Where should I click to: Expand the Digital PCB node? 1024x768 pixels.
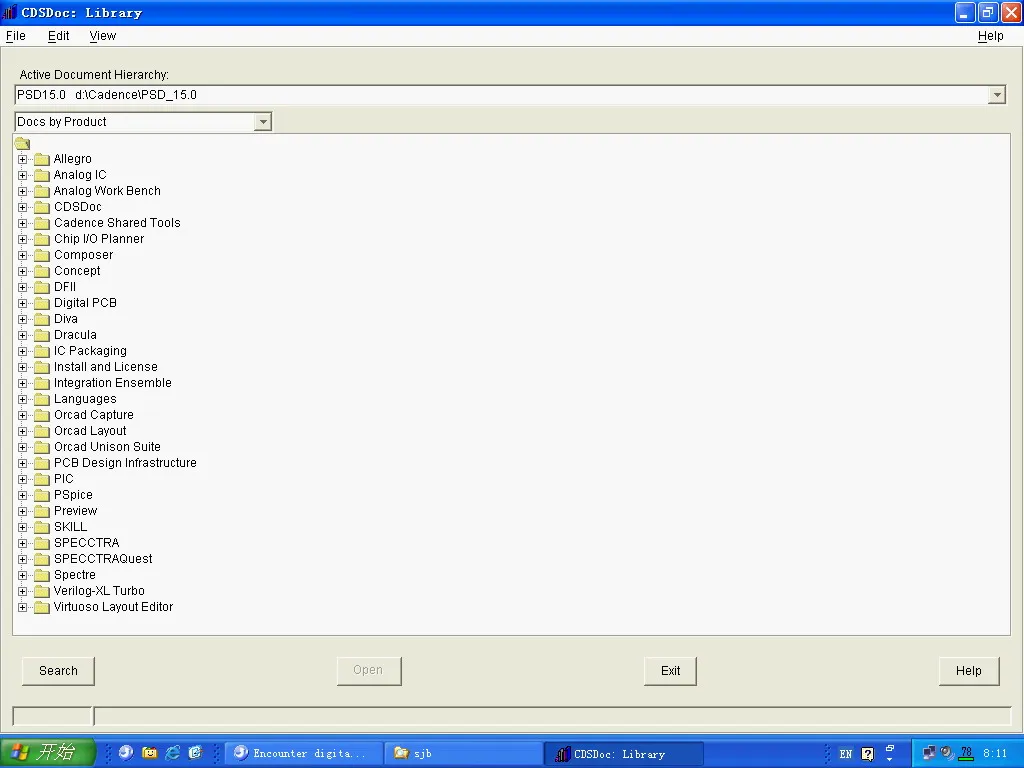coord(22,303)
